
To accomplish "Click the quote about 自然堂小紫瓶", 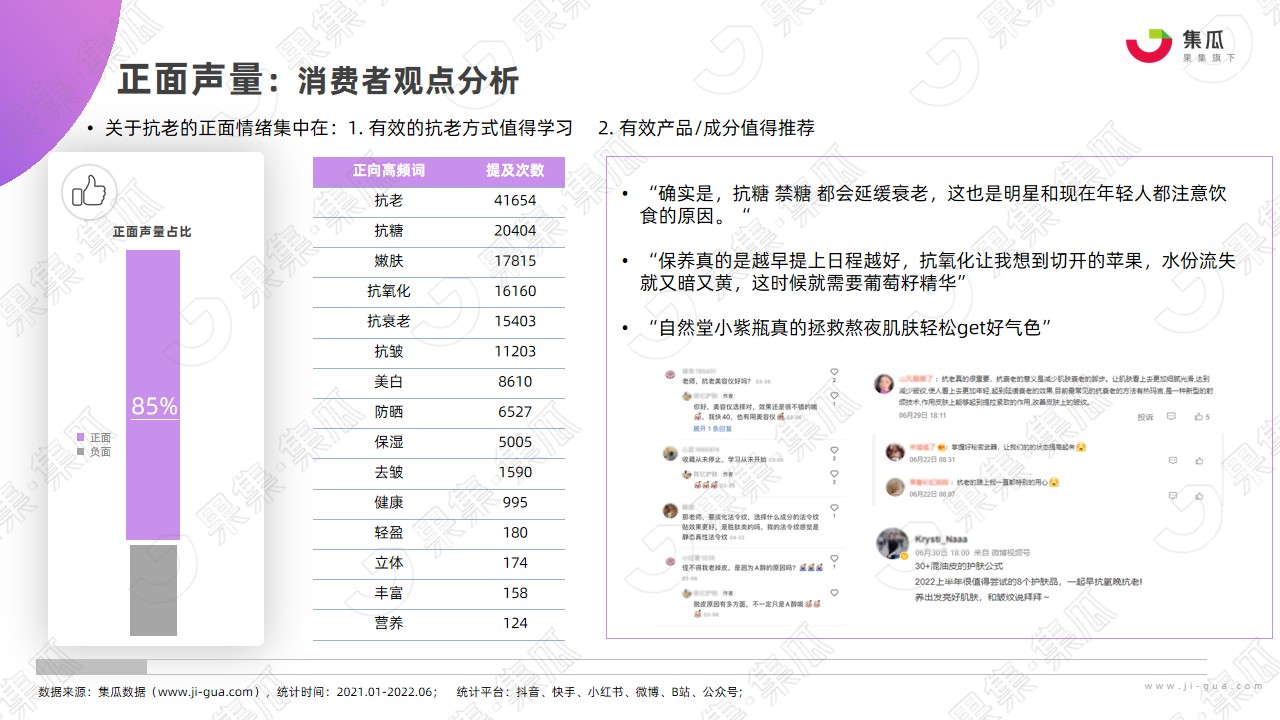I will click(846, 328).
